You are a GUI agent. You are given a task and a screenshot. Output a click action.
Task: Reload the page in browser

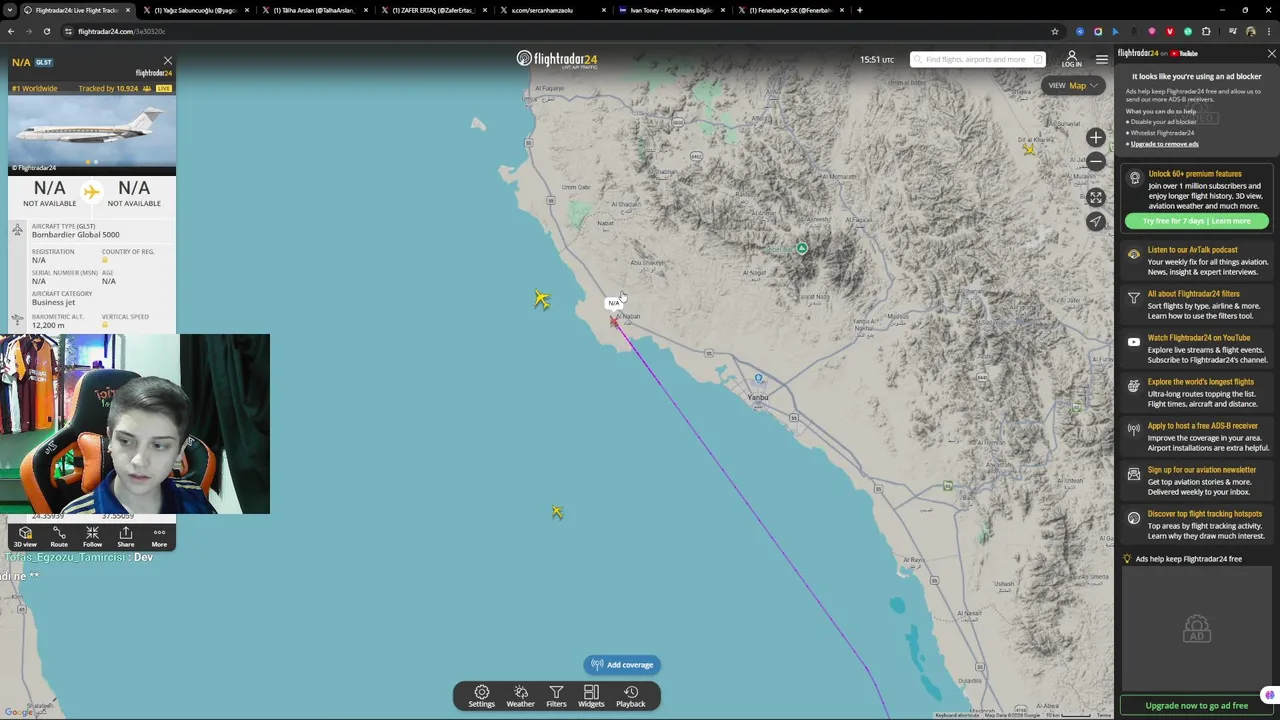pyautogui.click(x=46, y=31)
